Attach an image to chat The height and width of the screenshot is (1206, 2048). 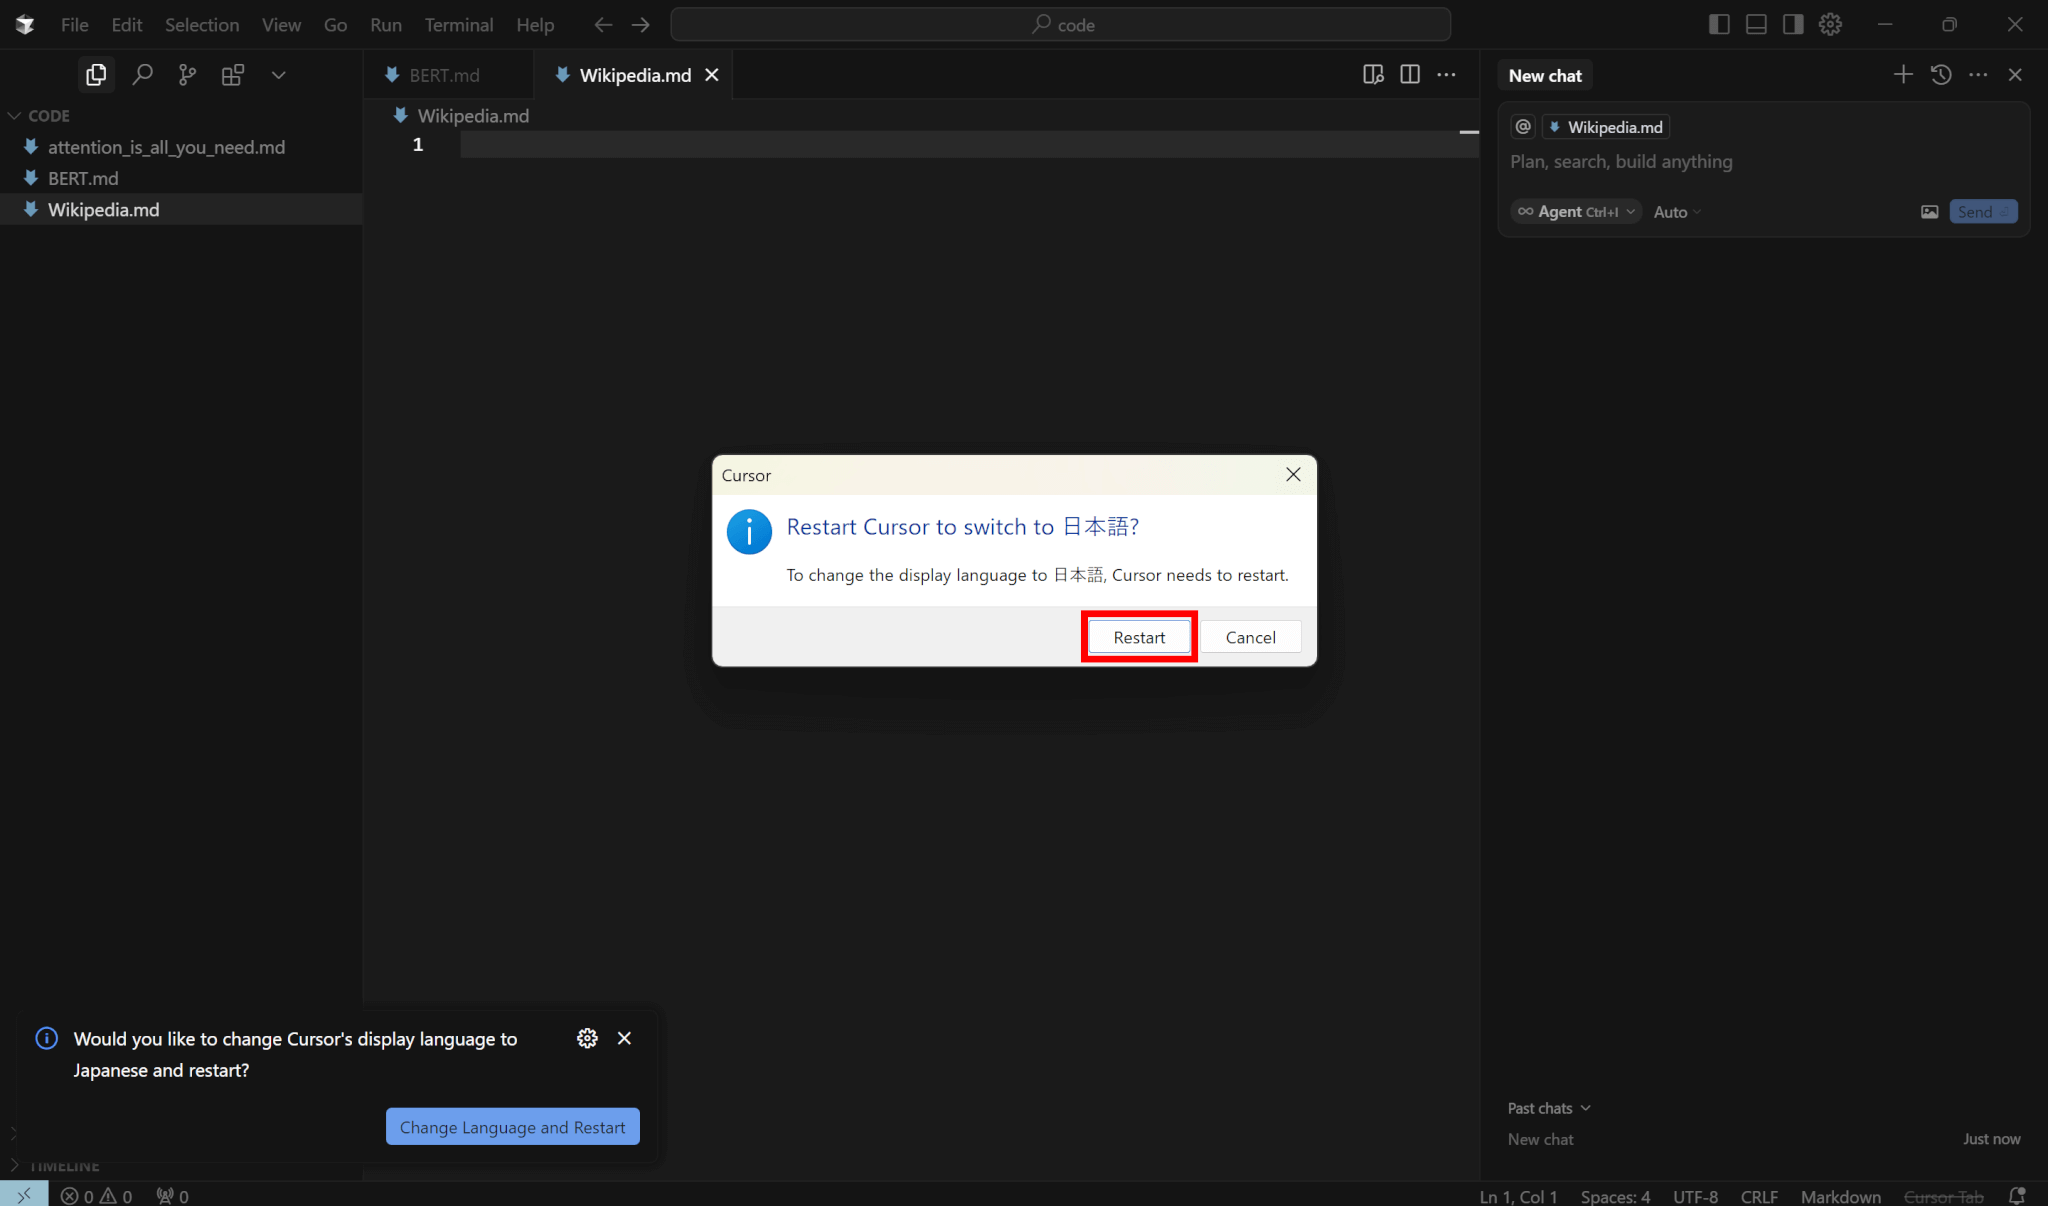[x=1929, y=212]
